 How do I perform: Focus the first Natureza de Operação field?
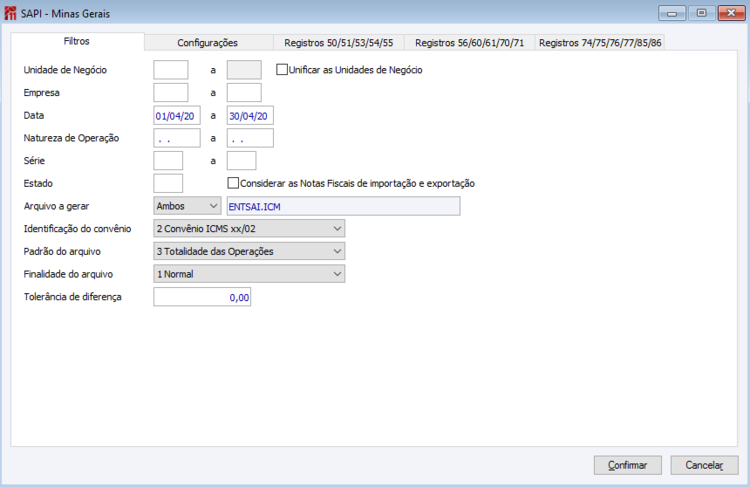point(177,138)
